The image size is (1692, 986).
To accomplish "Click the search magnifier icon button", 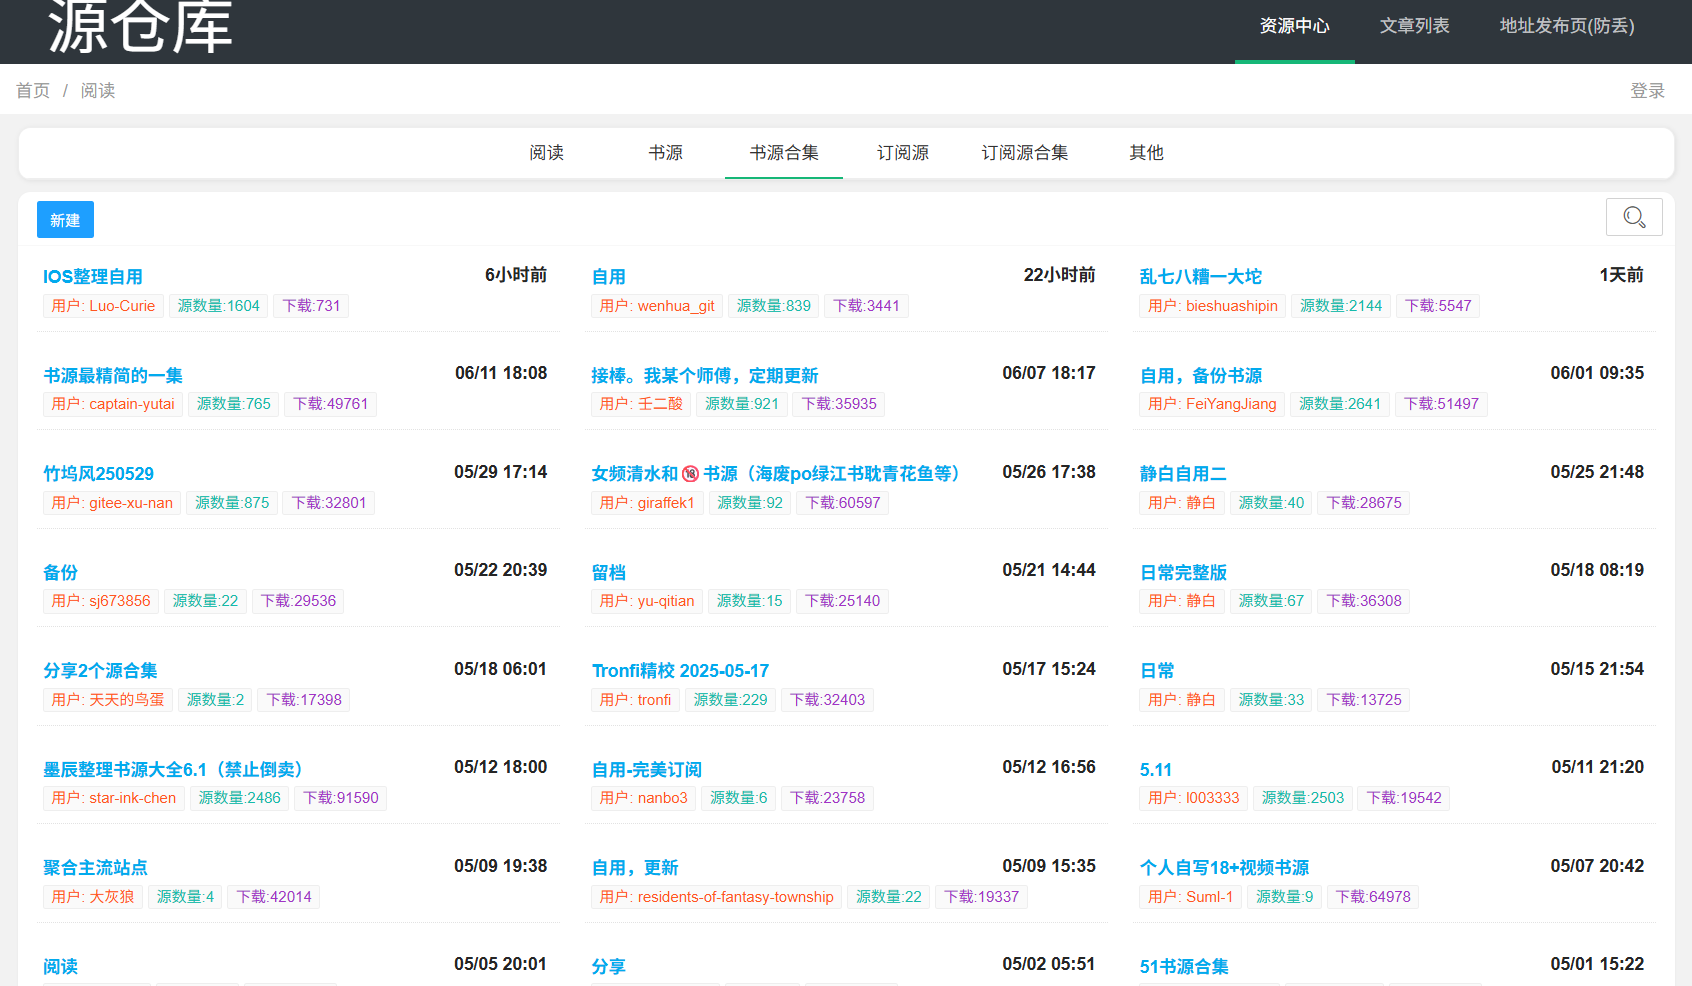I will (x=1634, y=217).
